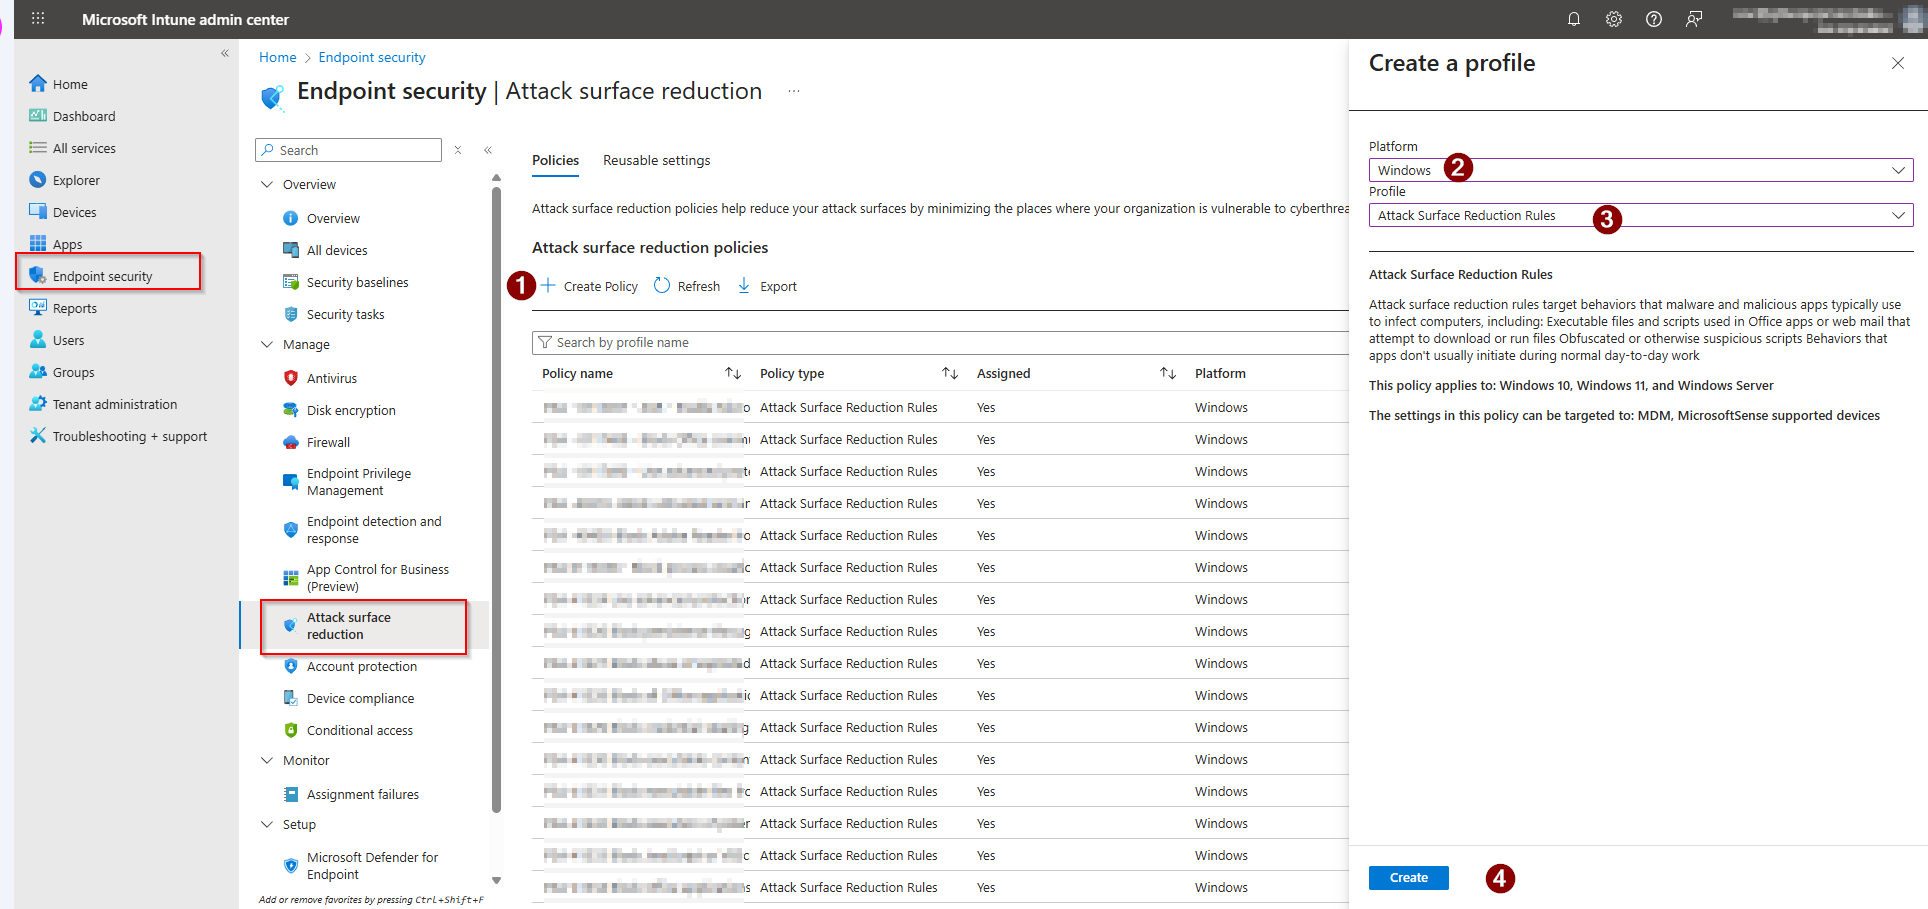
Task: Sort table by Policy name column
Action: click(733, 373)
